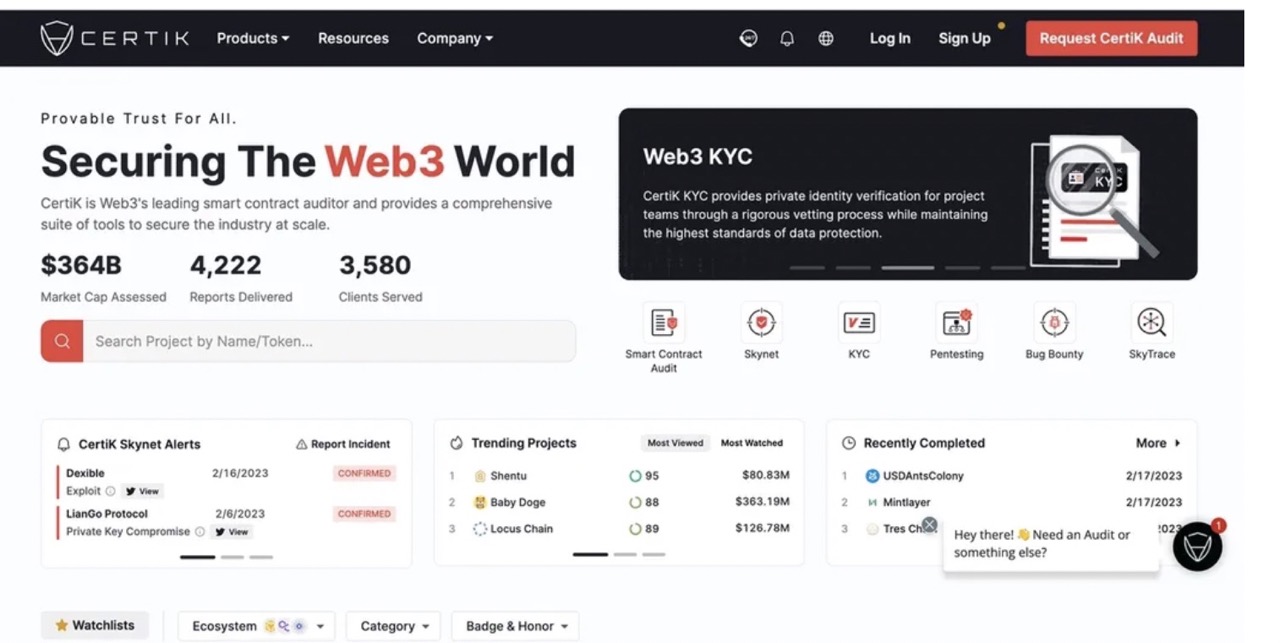Viewport: 1280px width, 643px height.
Task: Select the Bug Bounty service icon
Action: click(1053, 323)
